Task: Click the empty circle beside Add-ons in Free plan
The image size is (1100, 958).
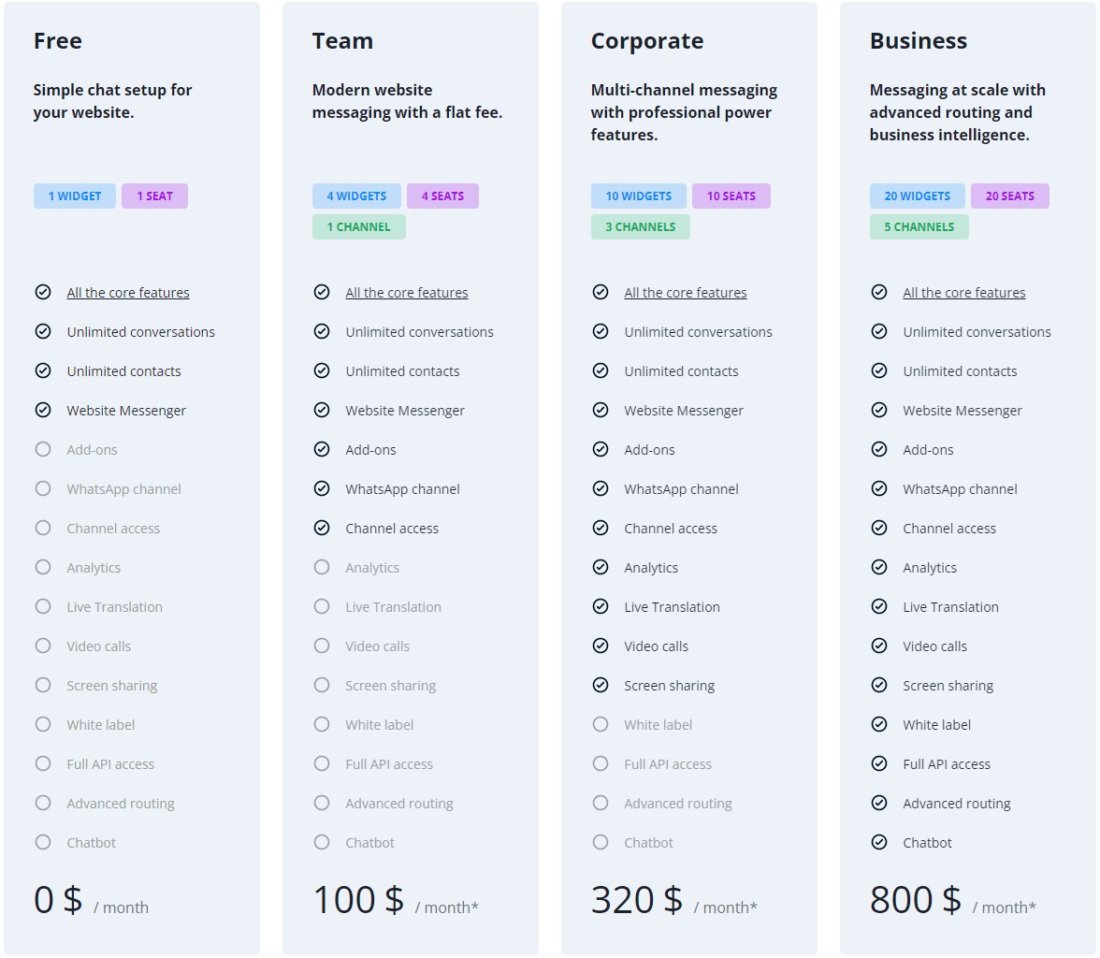Action: point(43,449)
